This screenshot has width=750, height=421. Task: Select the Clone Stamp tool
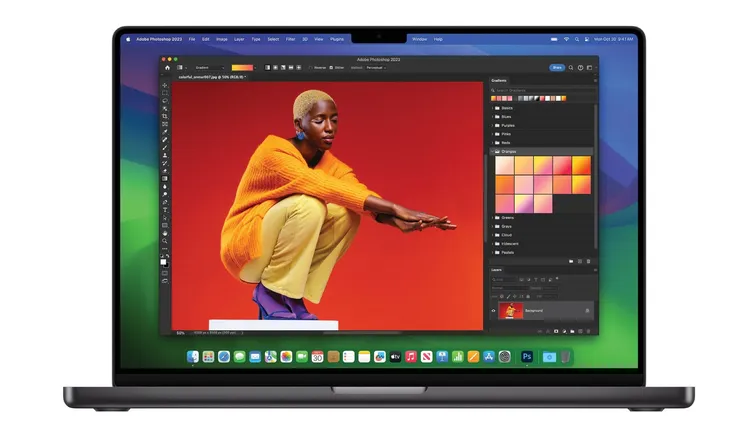(165, 155)
